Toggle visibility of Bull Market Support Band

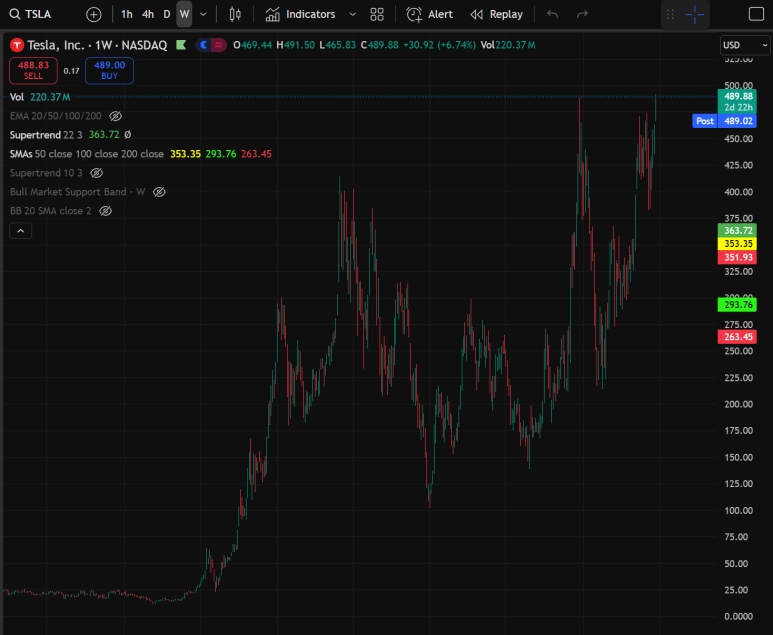tap(159, 192)
